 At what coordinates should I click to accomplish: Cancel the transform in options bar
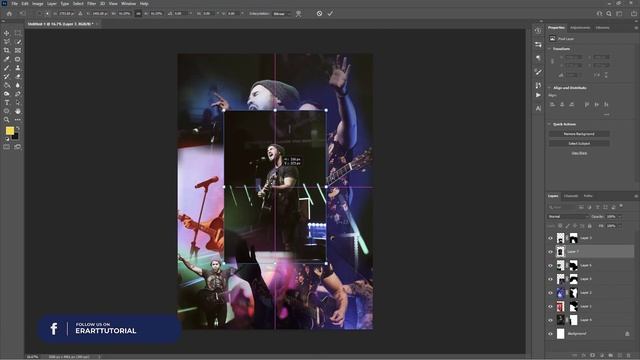click(x=319, y=13)
